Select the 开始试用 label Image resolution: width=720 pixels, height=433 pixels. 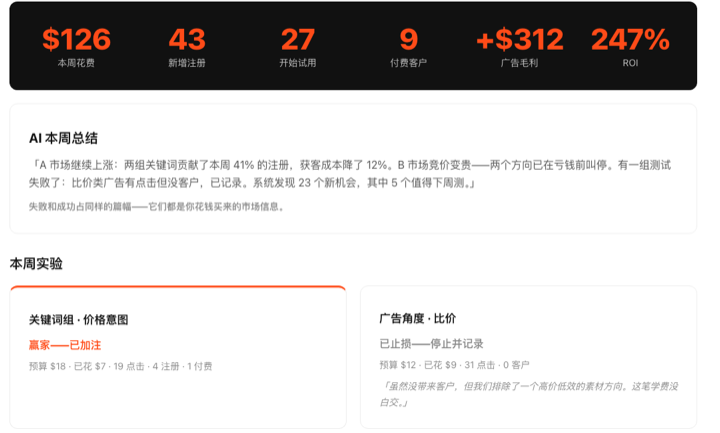point(298,63)
